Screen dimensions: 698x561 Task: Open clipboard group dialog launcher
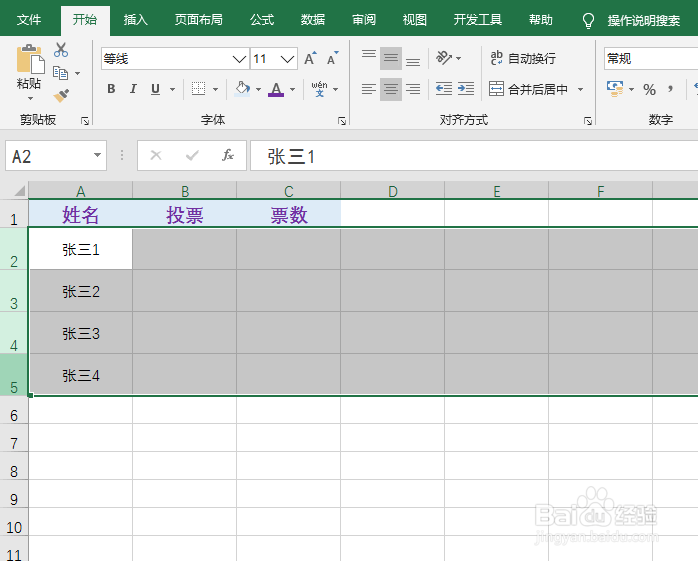85,121
